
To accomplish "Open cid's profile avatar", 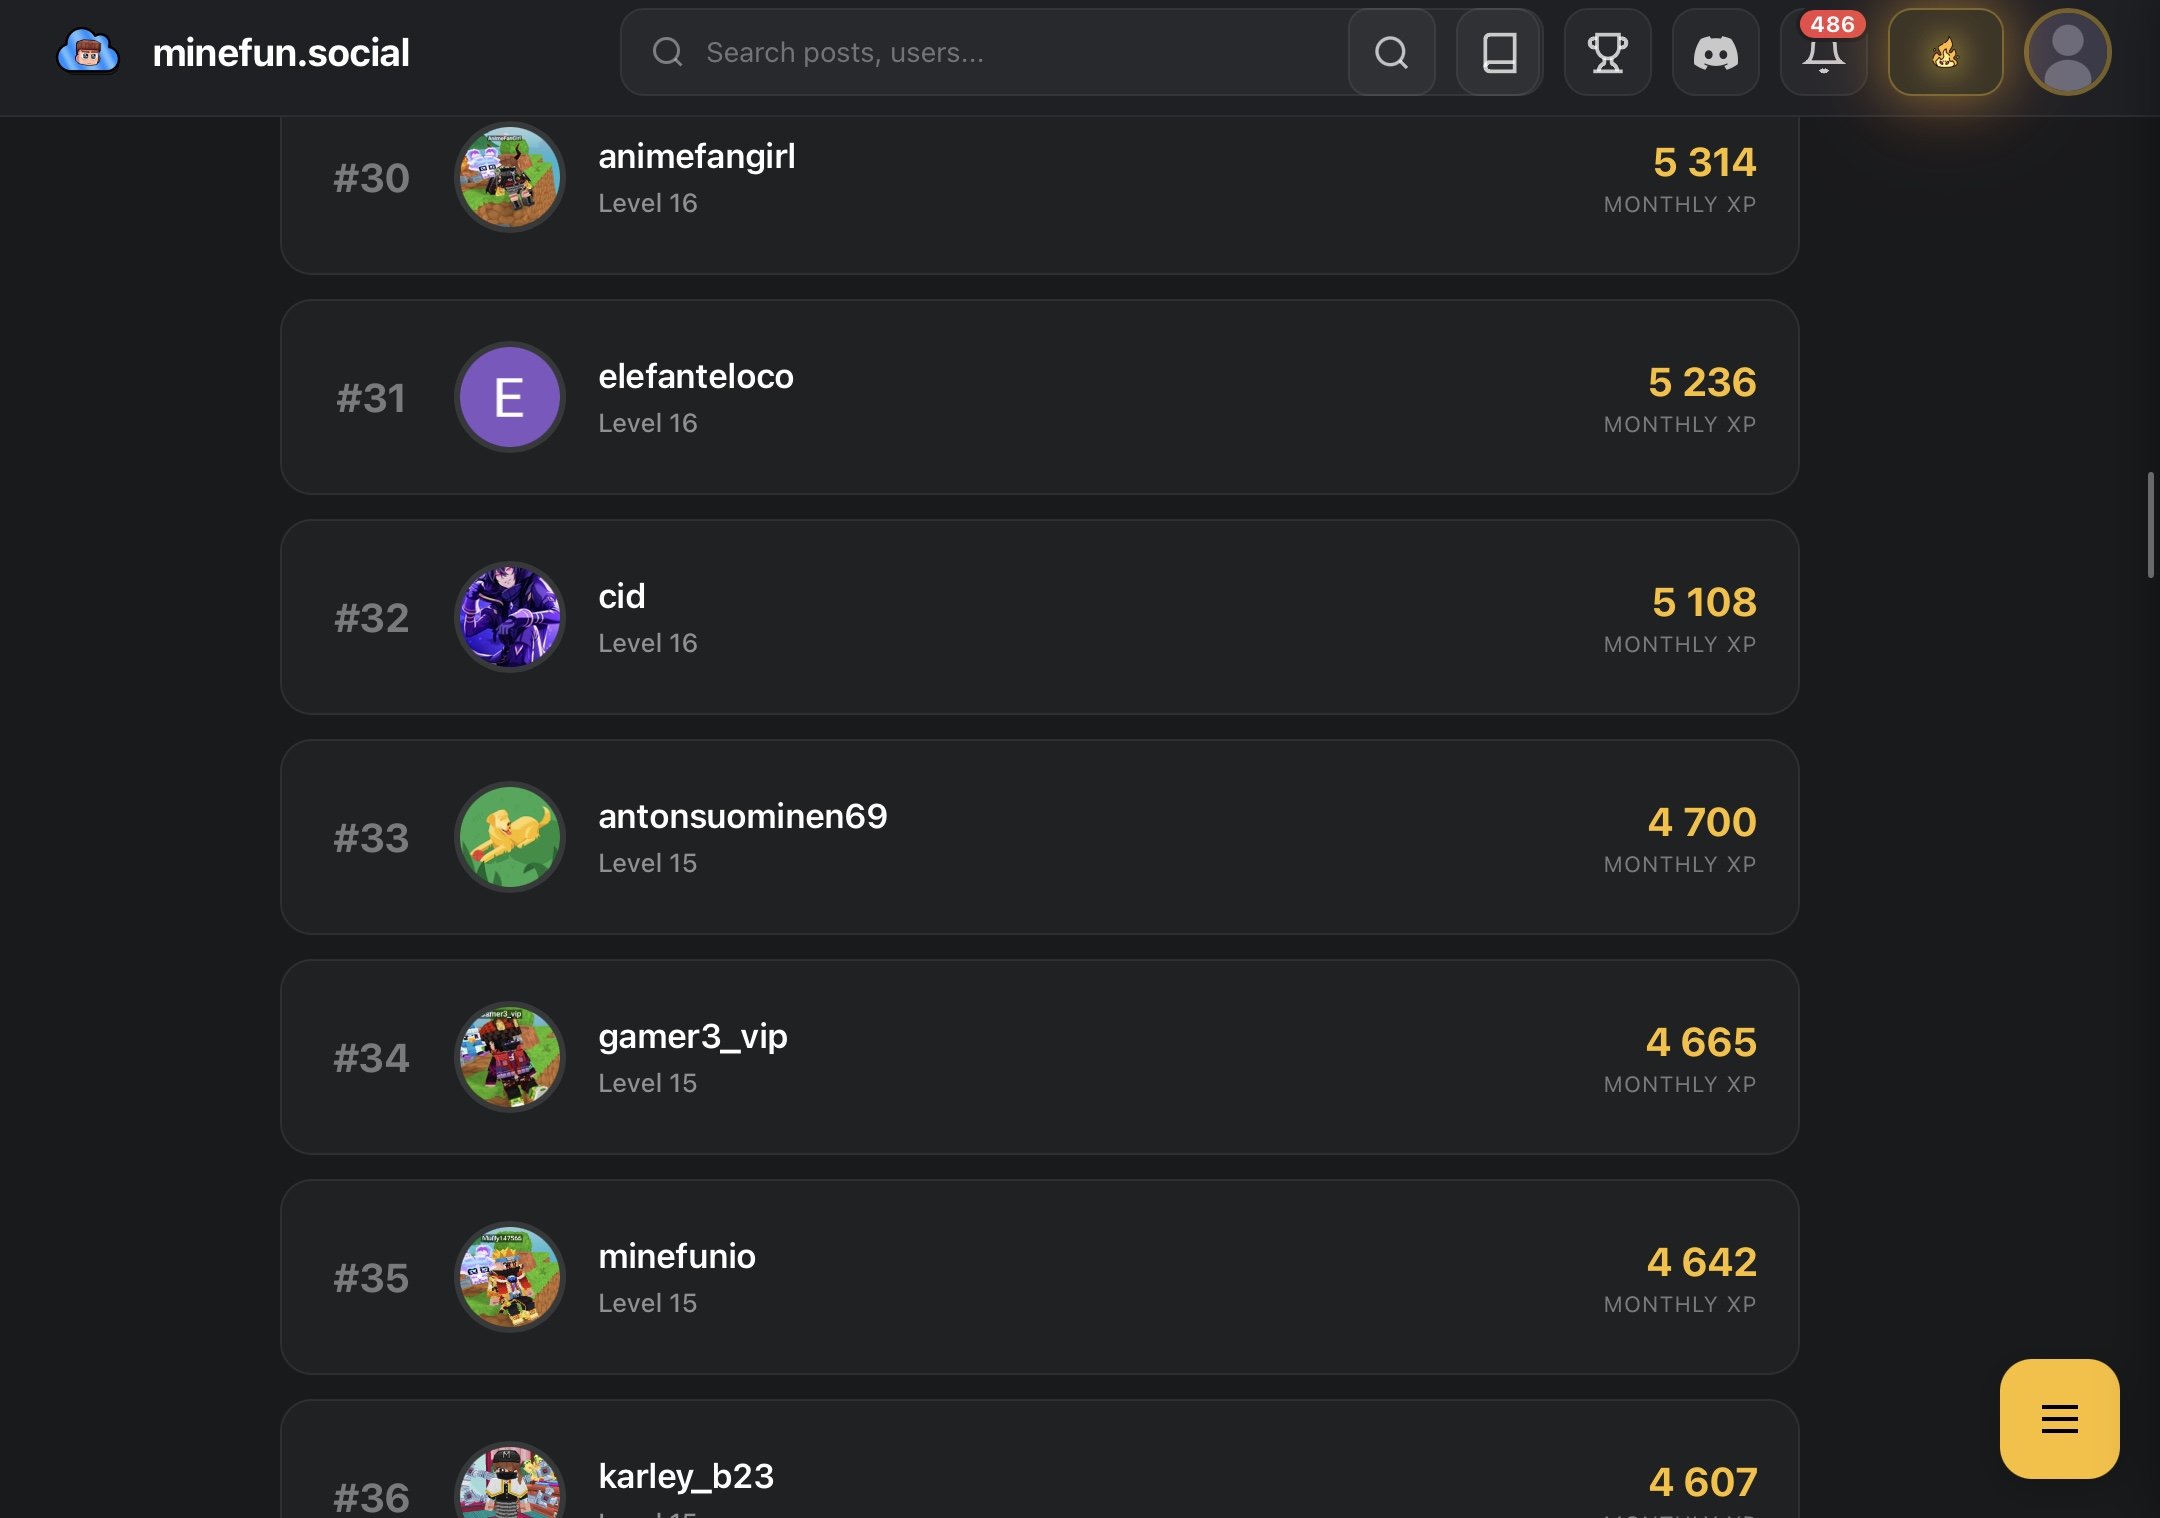I will coord(509,617).
